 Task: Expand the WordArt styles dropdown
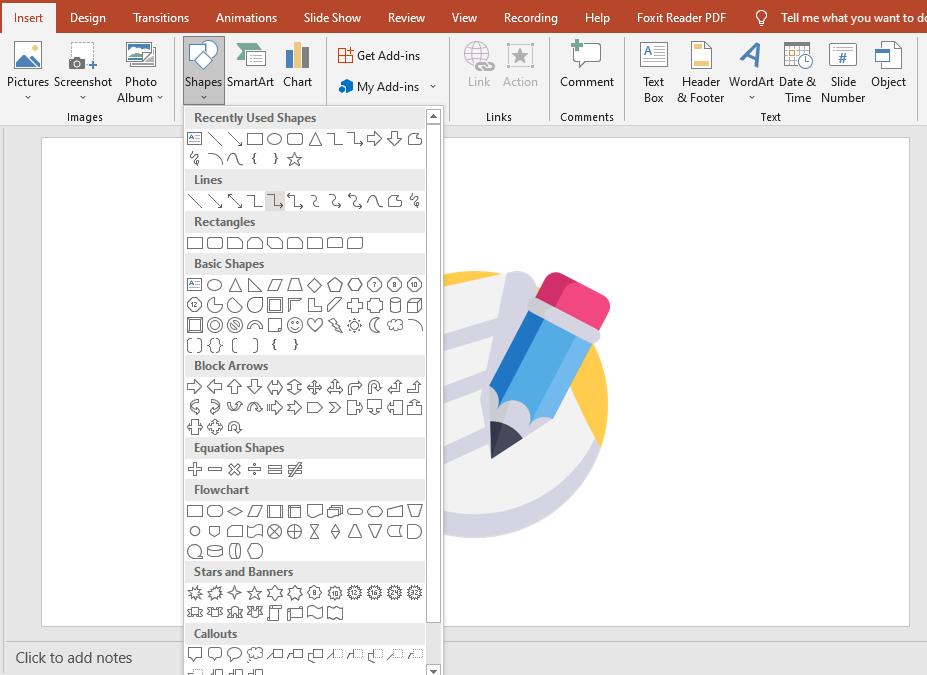click(751, 98)
